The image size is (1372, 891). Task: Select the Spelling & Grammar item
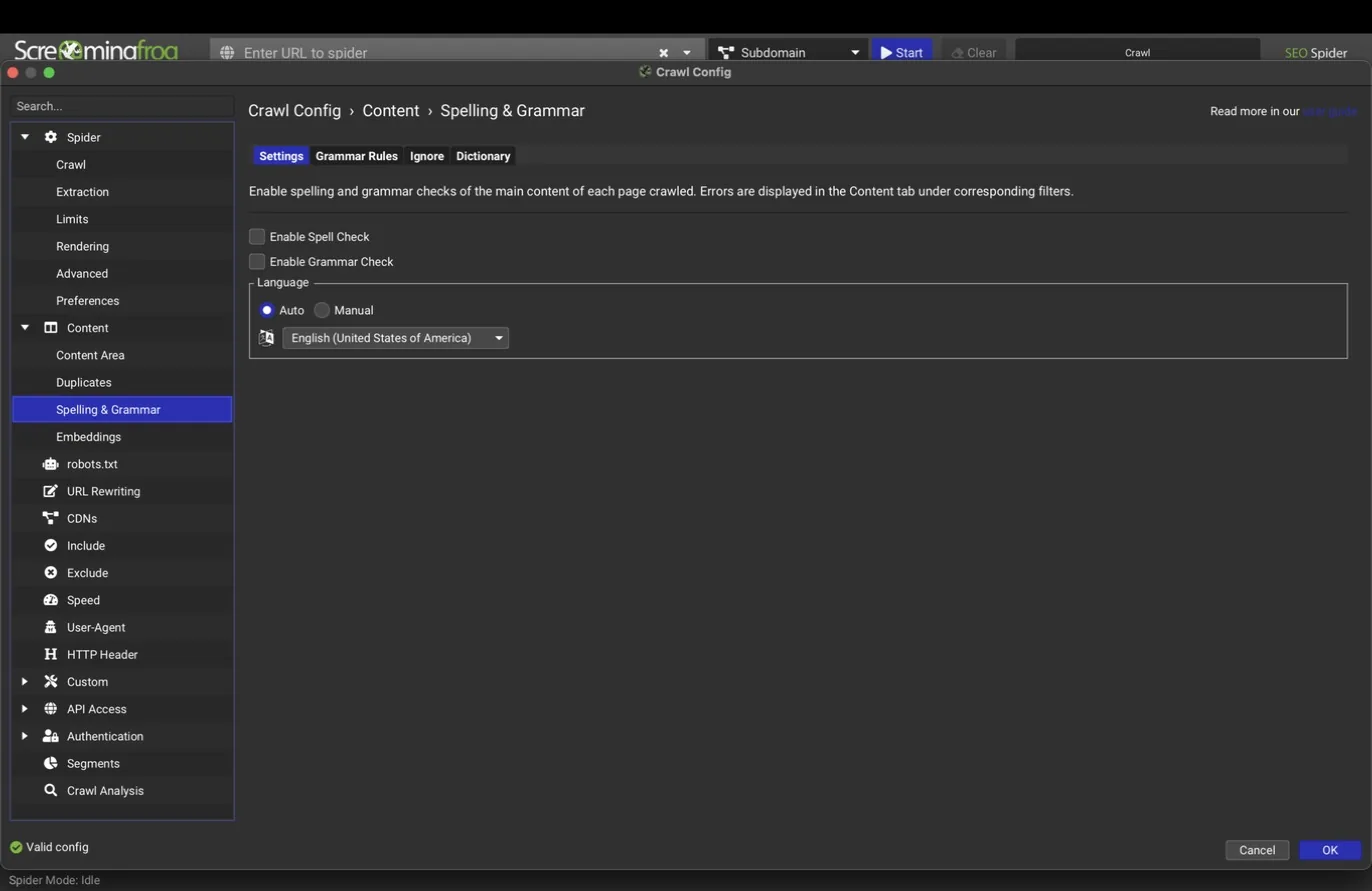tap(122, 410)
